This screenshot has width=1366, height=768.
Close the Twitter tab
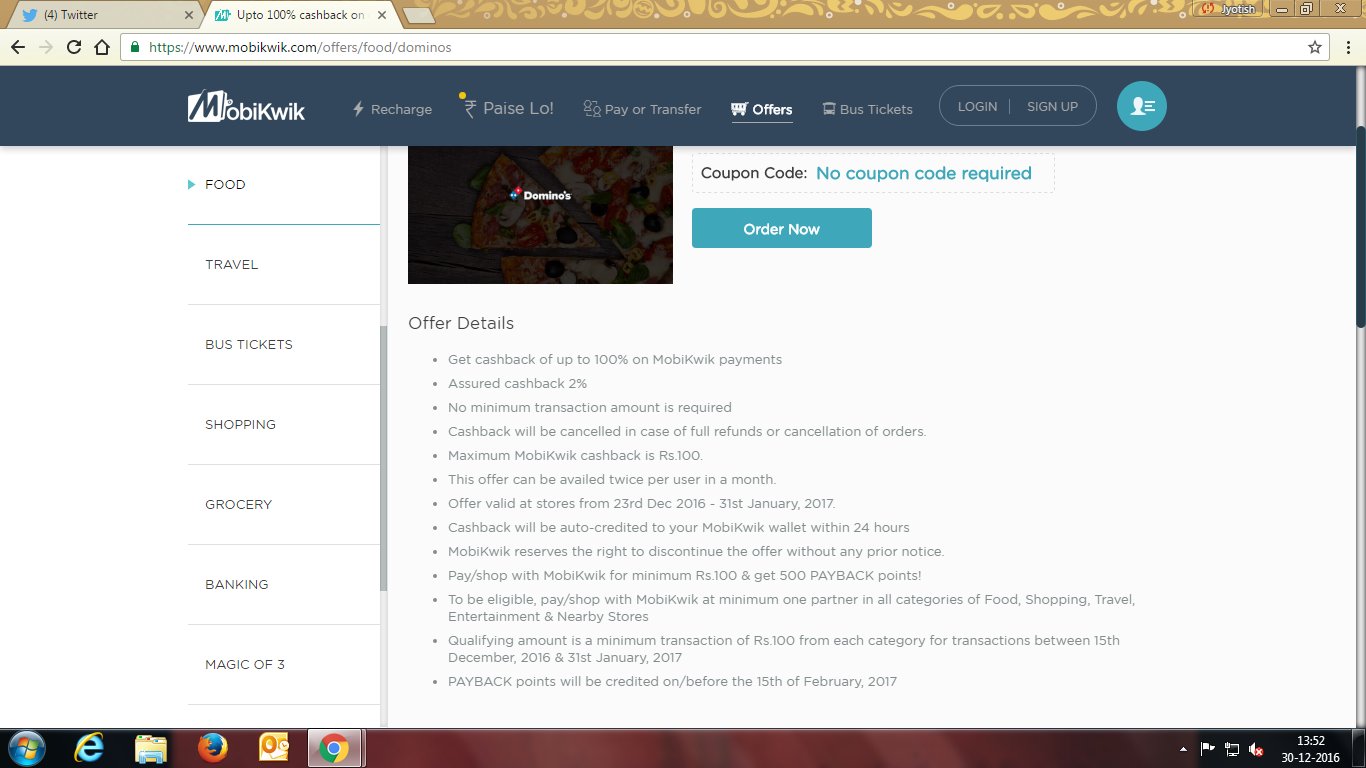187,15
